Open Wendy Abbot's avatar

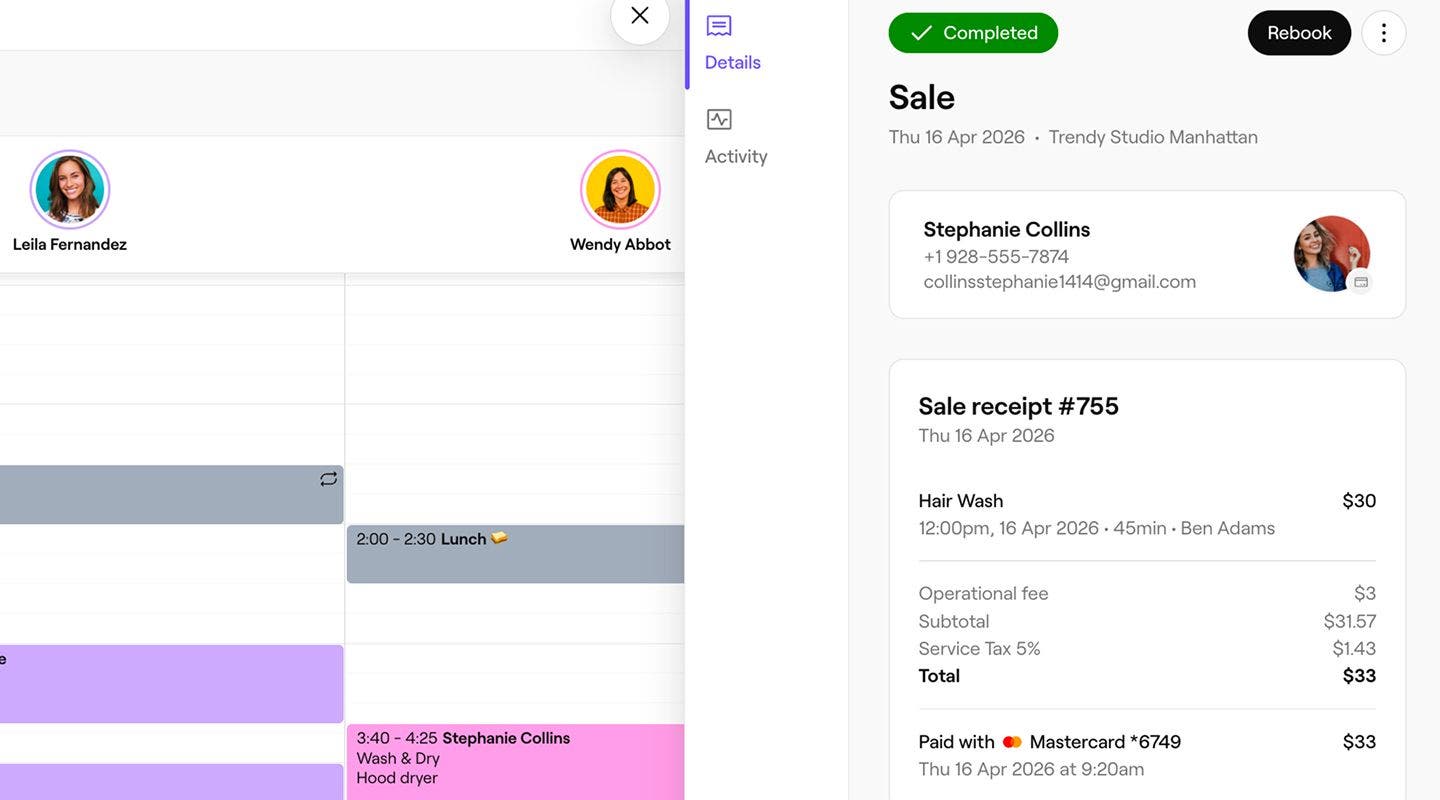(x=620, y=190)
